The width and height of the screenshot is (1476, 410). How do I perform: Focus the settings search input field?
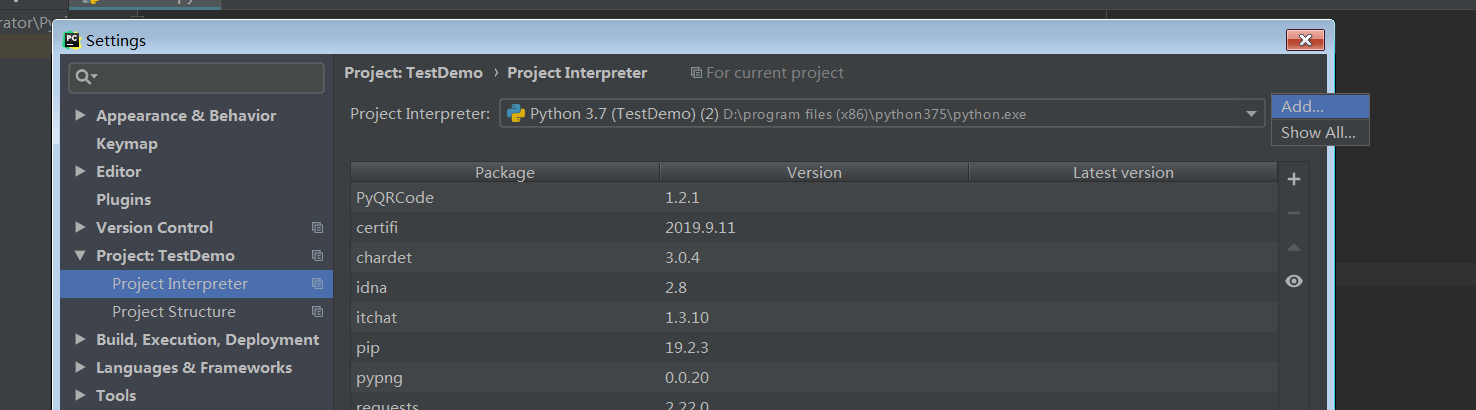click(196, 77)
